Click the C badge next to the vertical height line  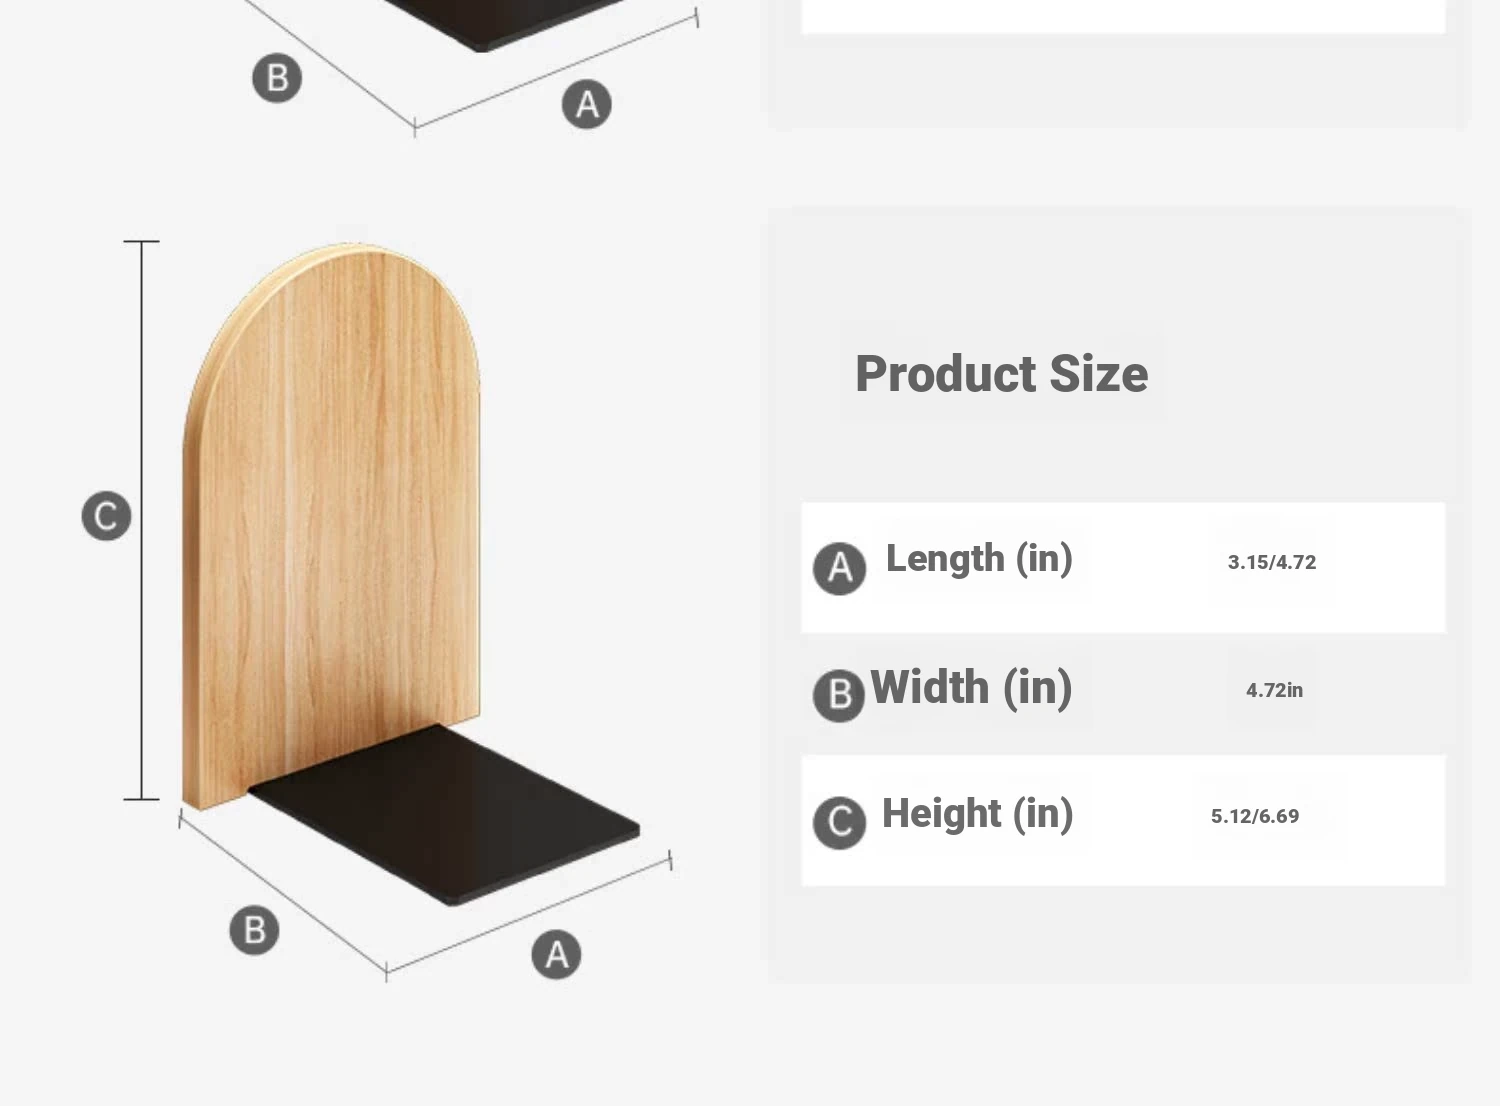click(x=106, y=516)
